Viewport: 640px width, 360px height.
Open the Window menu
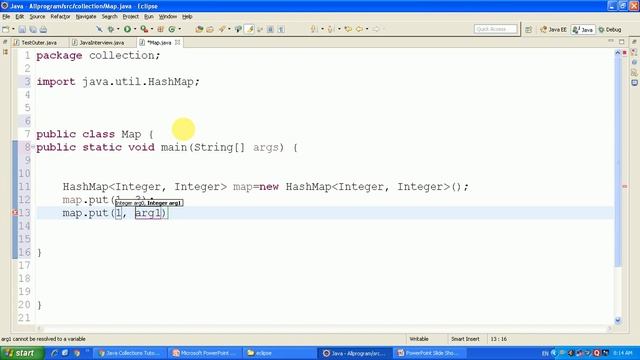pos(167,17)
